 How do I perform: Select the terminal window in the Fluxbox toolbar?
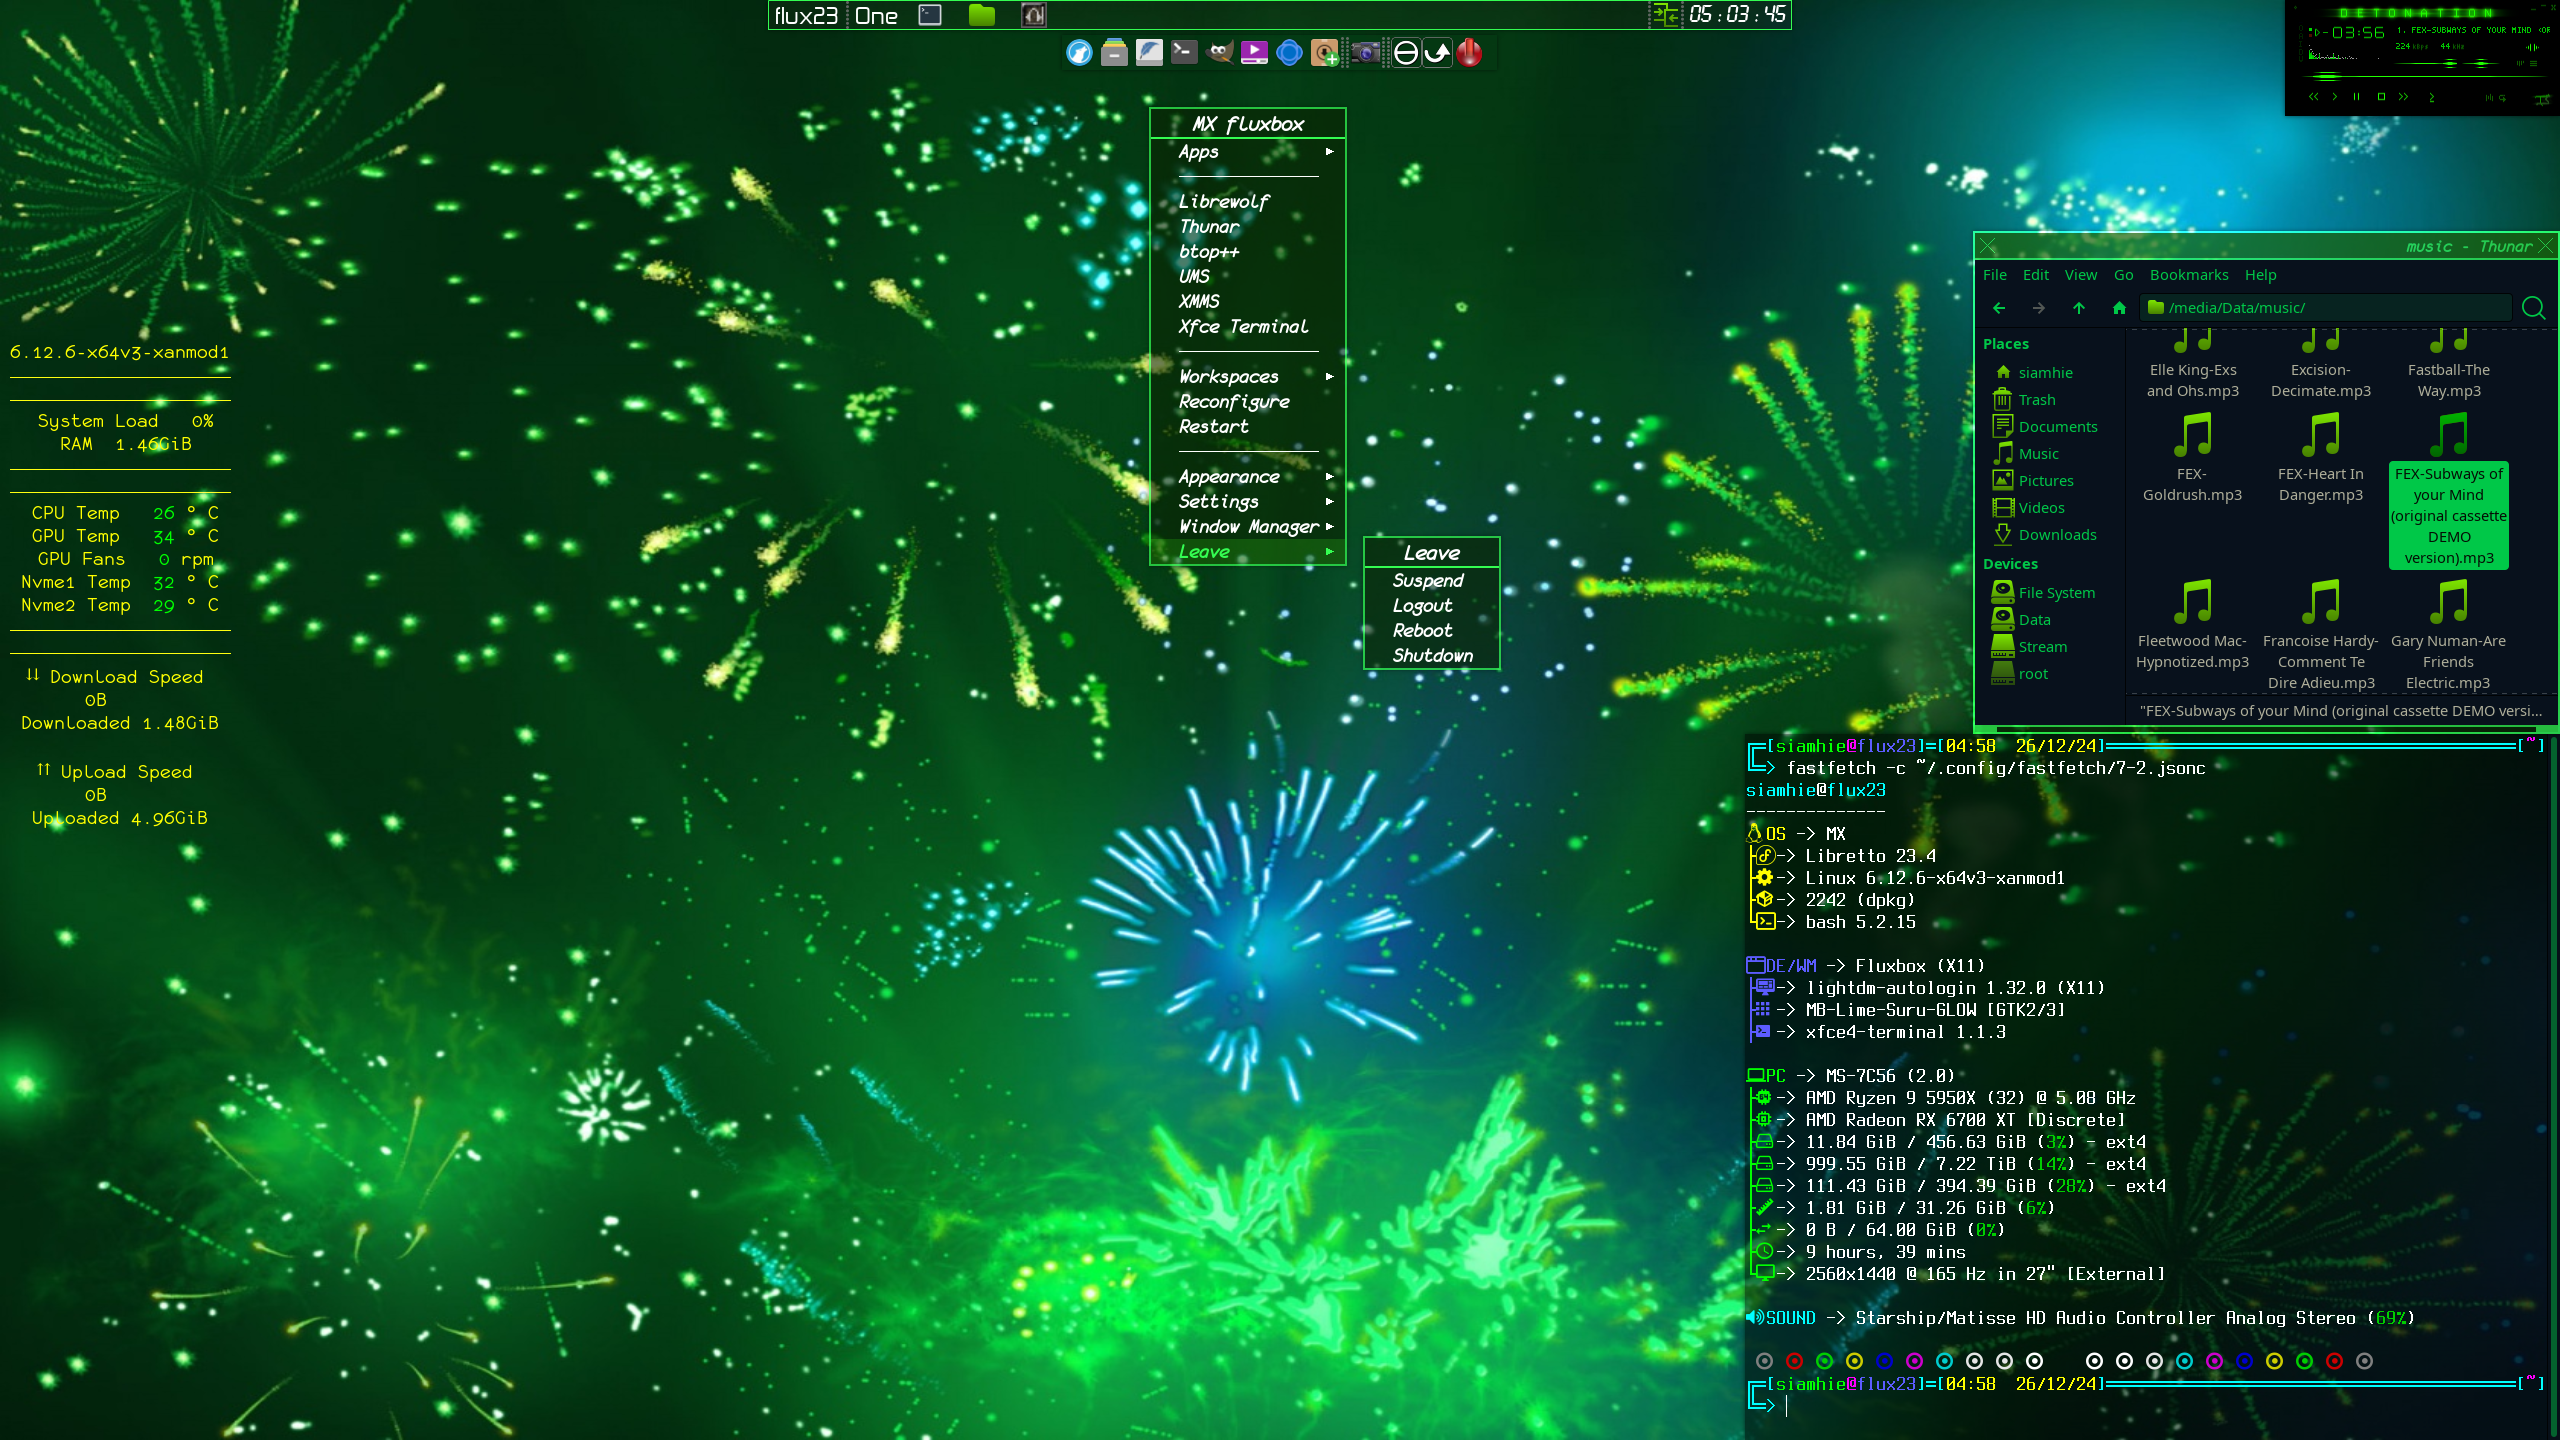[930, 15]
